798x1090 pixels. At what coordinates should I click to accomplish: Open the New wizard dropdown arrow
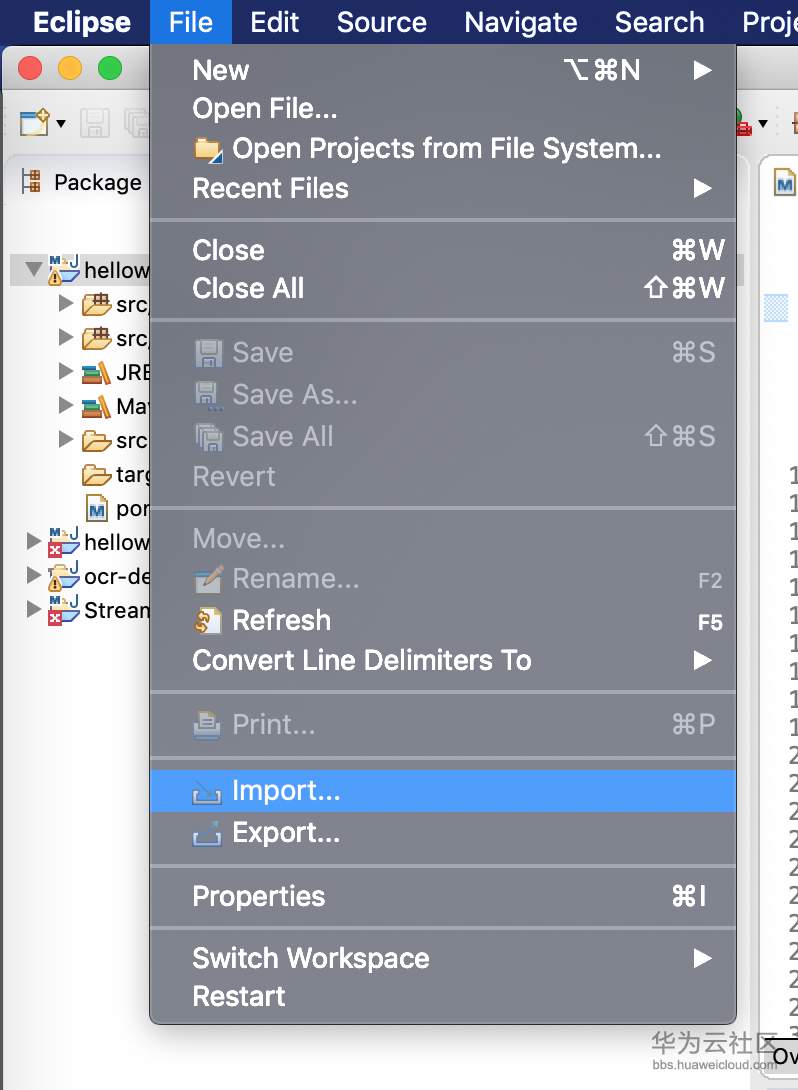tap(61, 124)
